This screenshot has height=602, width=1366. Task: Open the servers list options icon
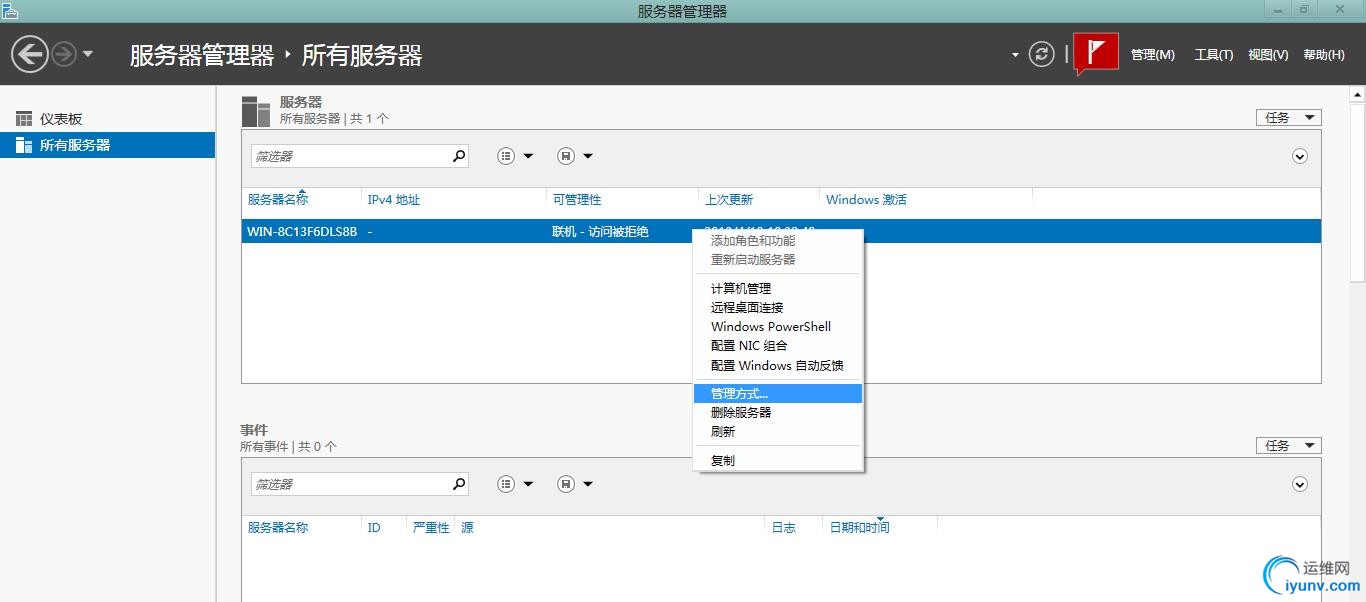[x=506, y=156]
